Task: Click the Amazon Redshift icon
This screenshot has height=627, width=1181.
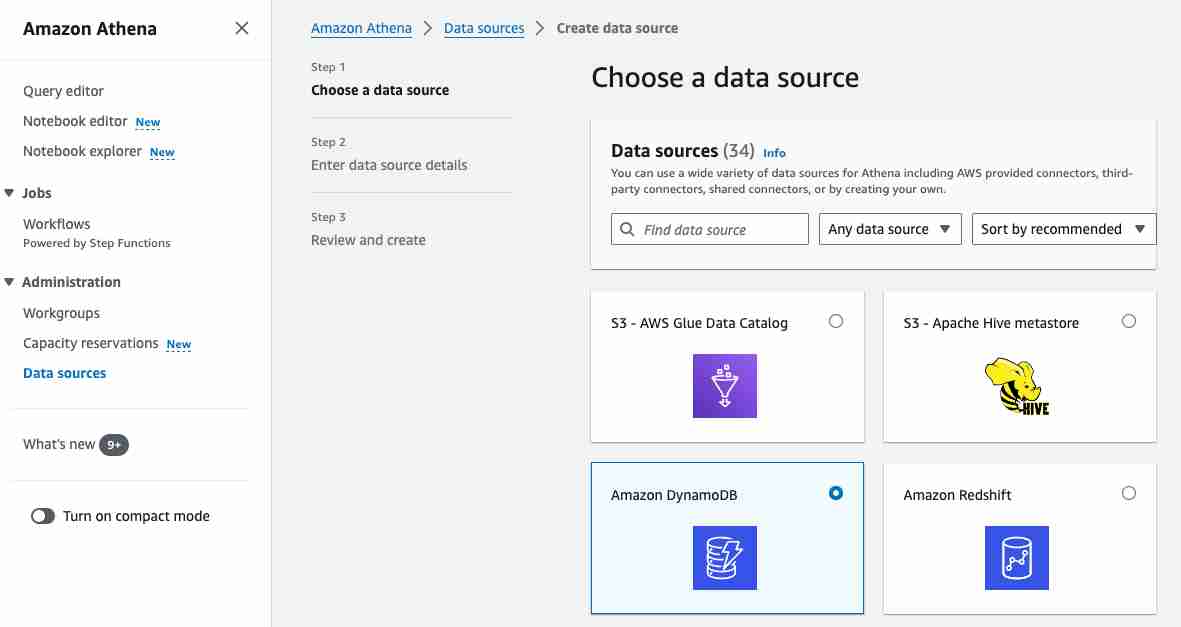Action: 1017,558
